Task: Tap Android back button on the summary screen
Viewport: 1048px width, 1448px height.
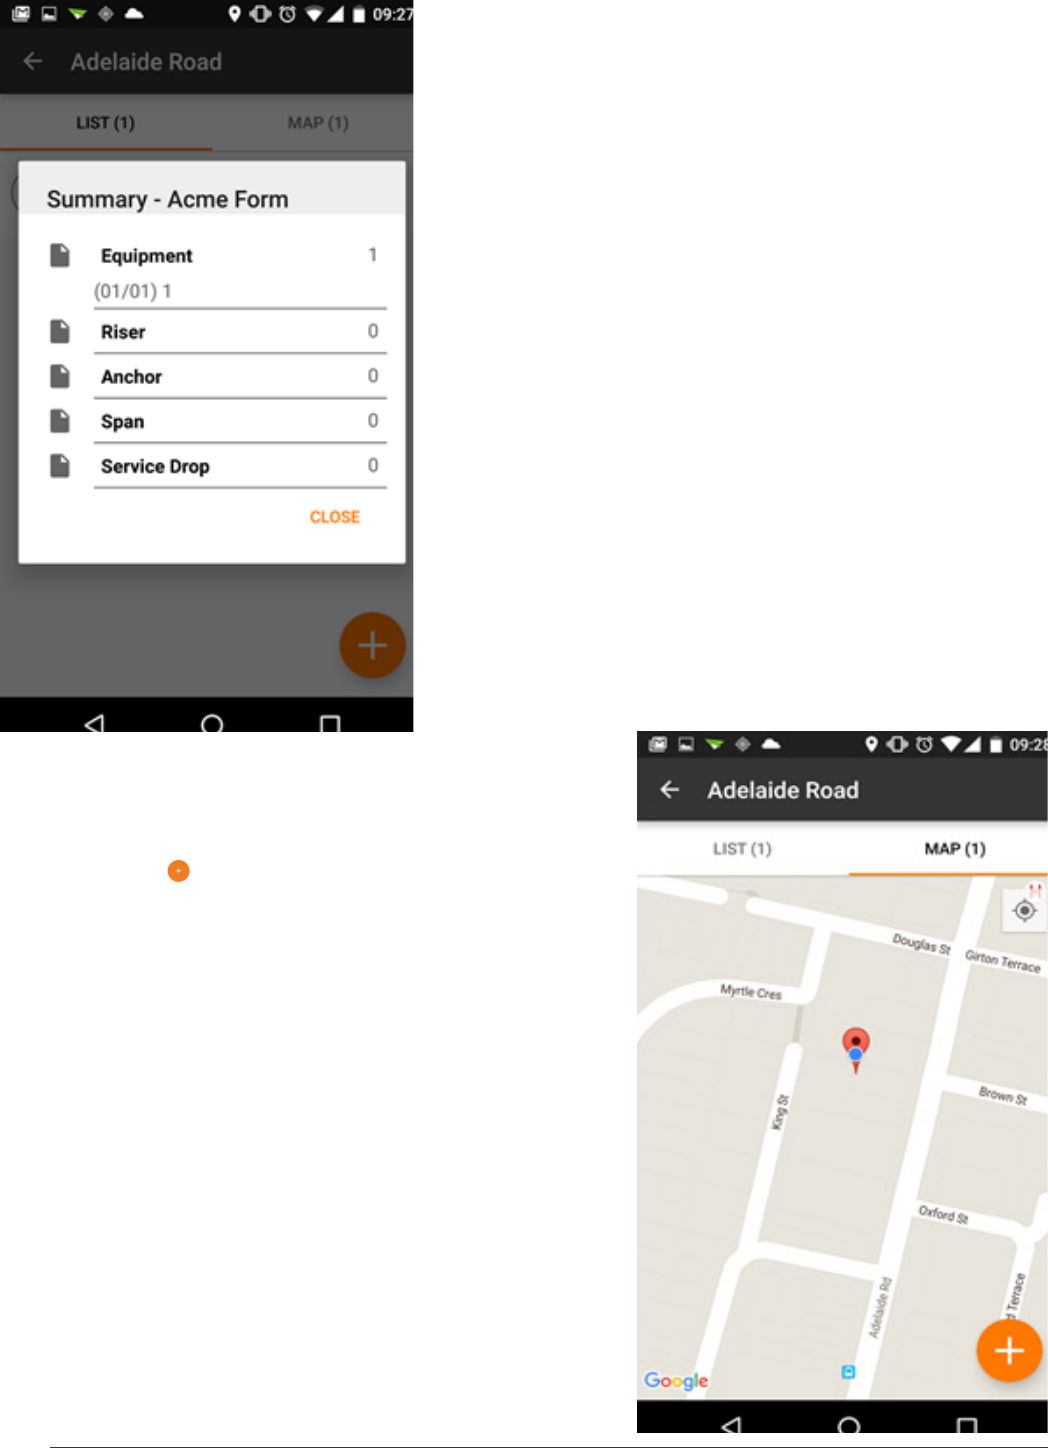Action: tap(94, 723)
